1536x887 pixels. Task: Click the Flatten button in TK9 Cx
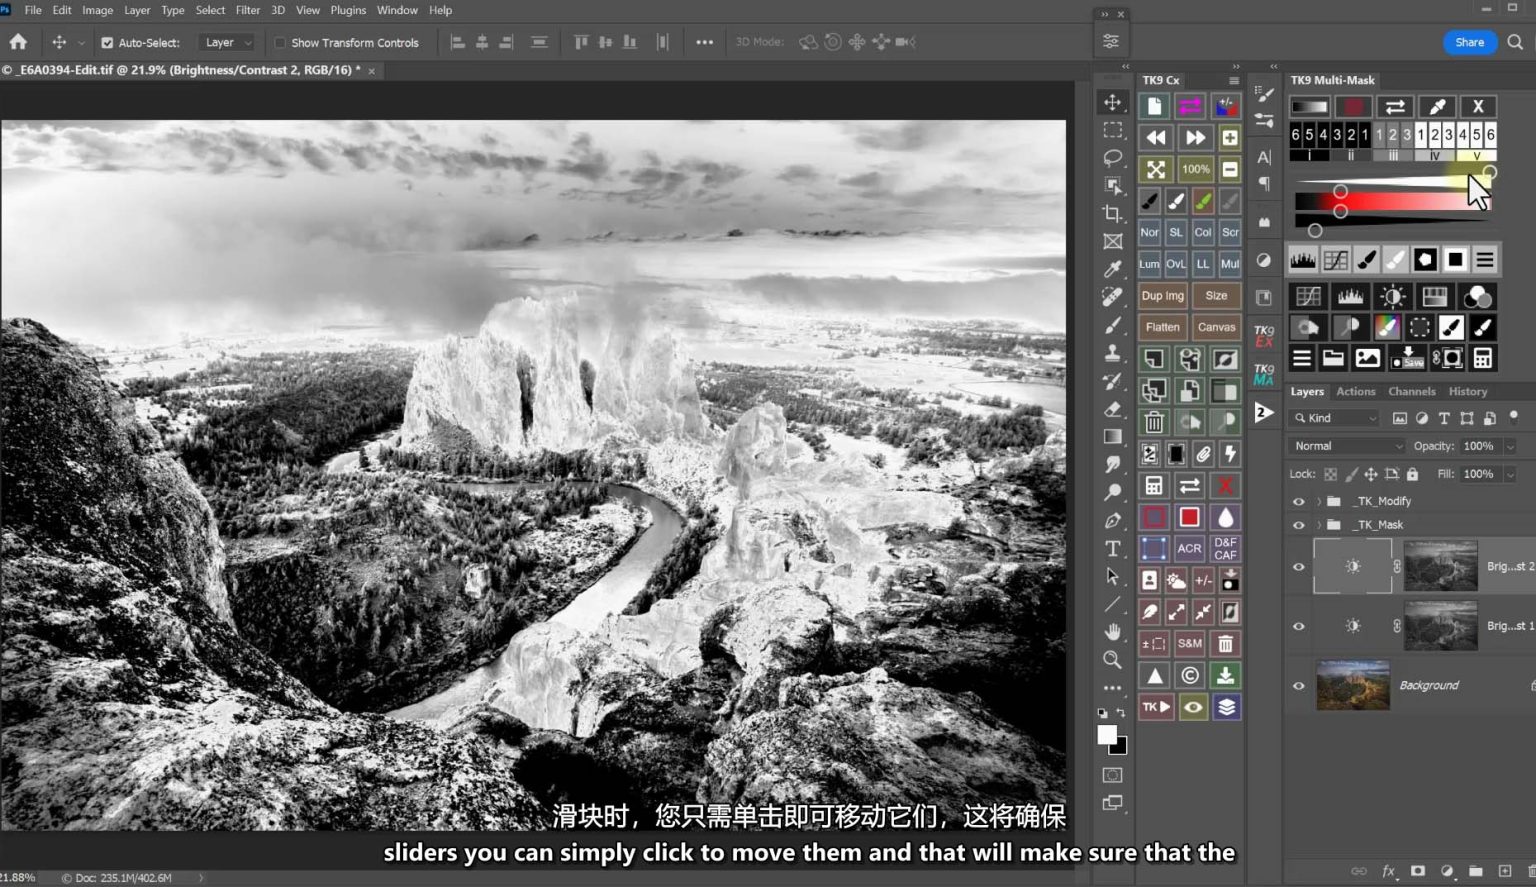tap(1162, 327)
